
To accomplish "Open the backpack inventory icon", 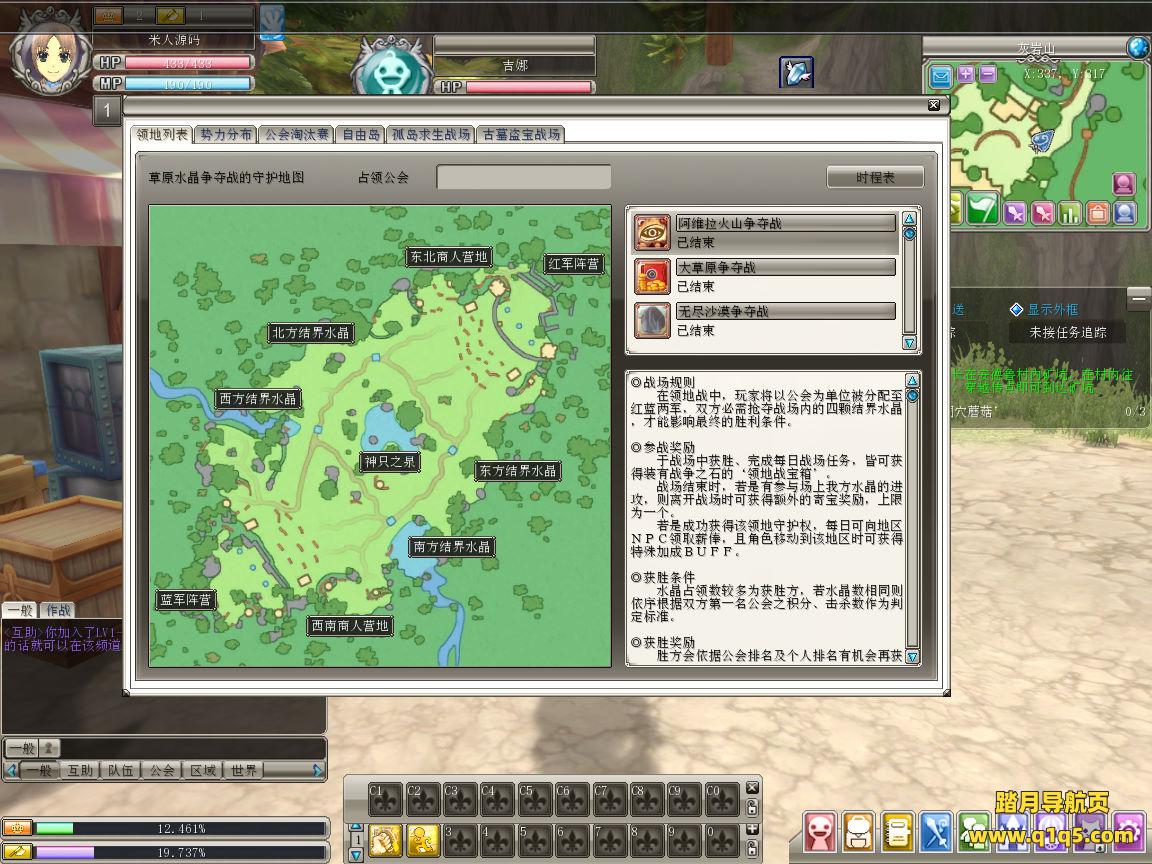I will point(859,831).
